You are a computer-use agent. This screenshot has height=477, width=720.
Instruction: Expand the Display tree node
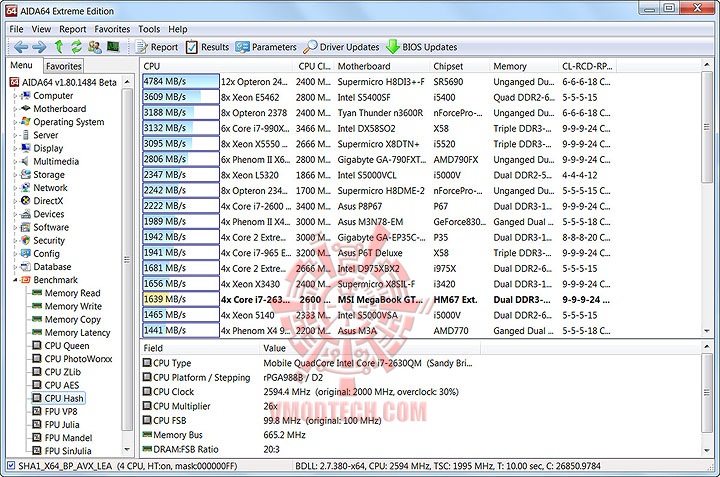15,148
